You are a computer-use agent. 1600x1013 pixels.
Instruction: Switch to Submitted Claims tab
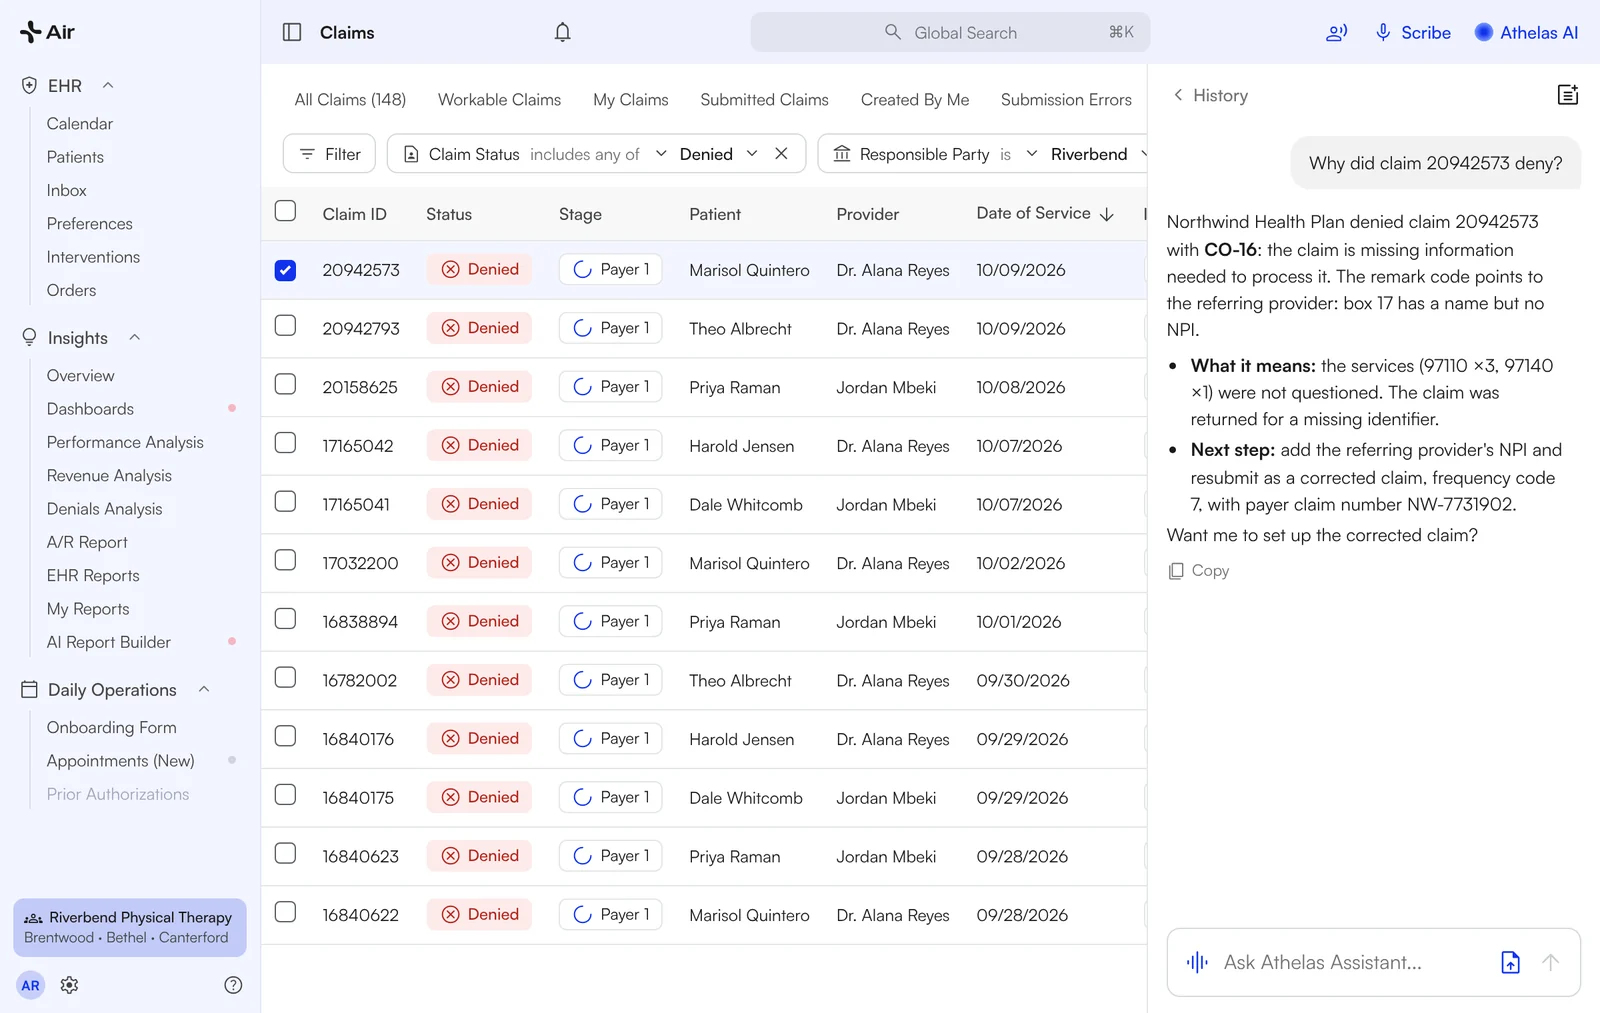pyautogui.click(x=764, y=100)
